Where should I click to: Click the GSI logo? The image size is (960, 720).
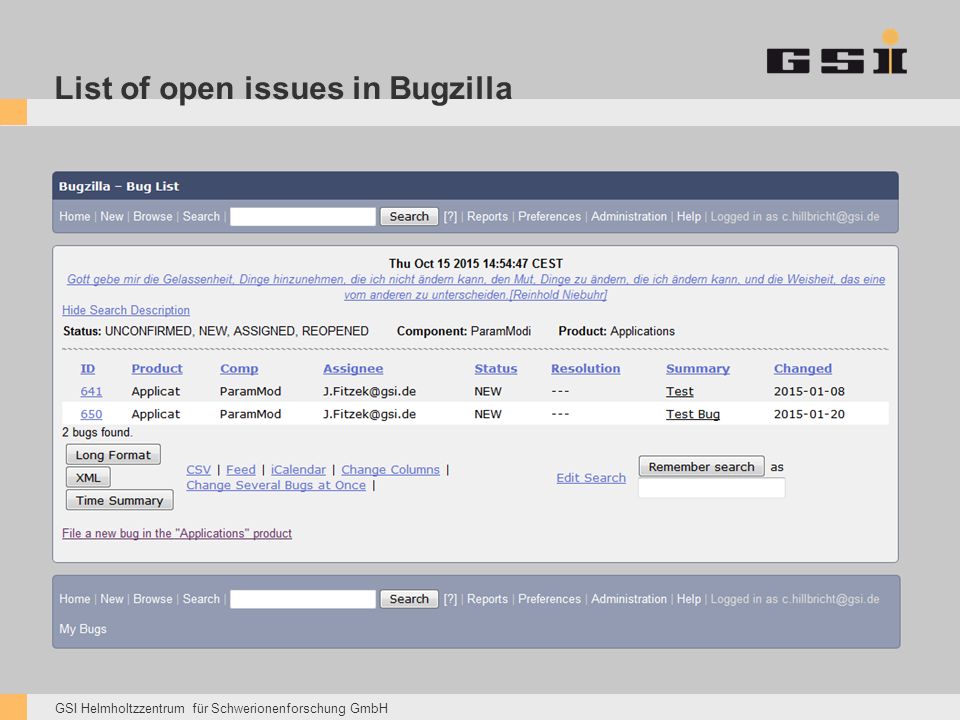coord(836,52)
